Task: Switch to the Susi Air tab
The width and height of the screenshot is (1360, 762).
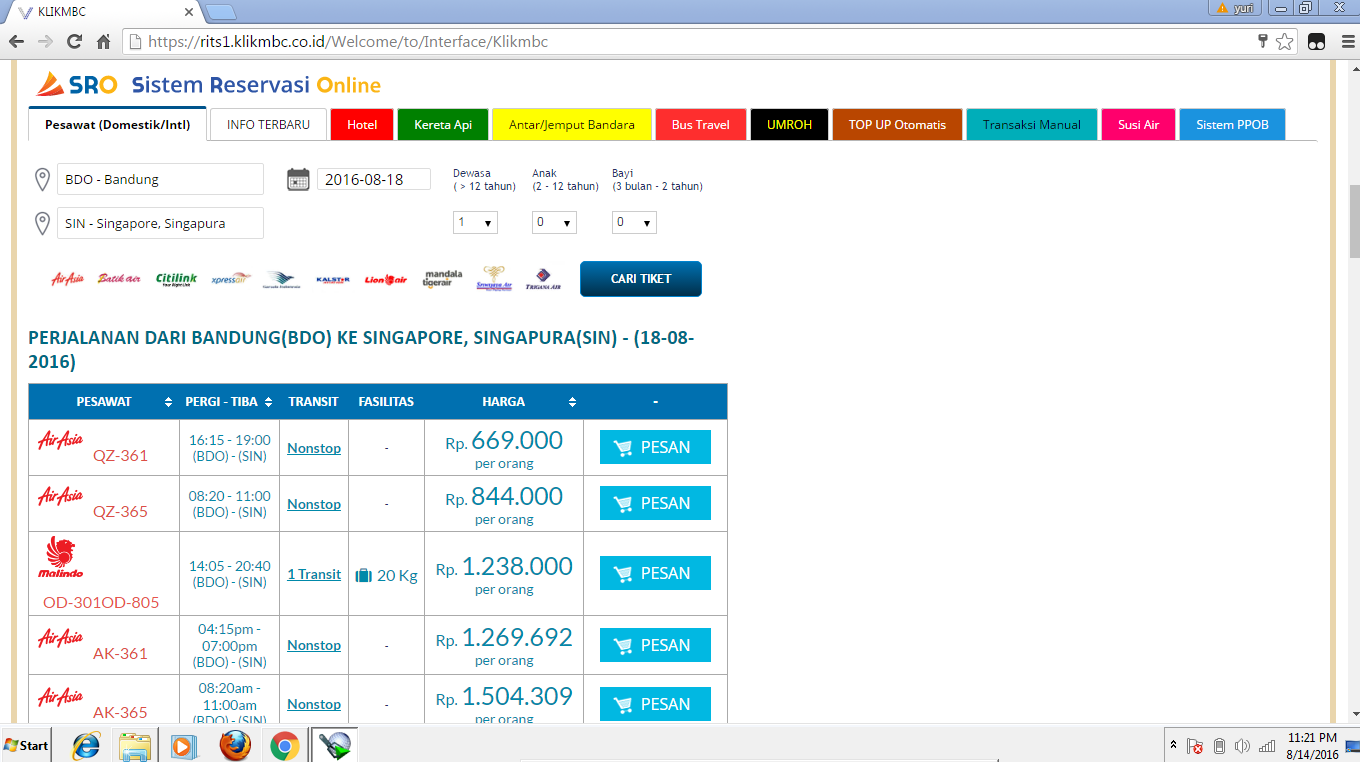Action: (x=1138, y=124)
